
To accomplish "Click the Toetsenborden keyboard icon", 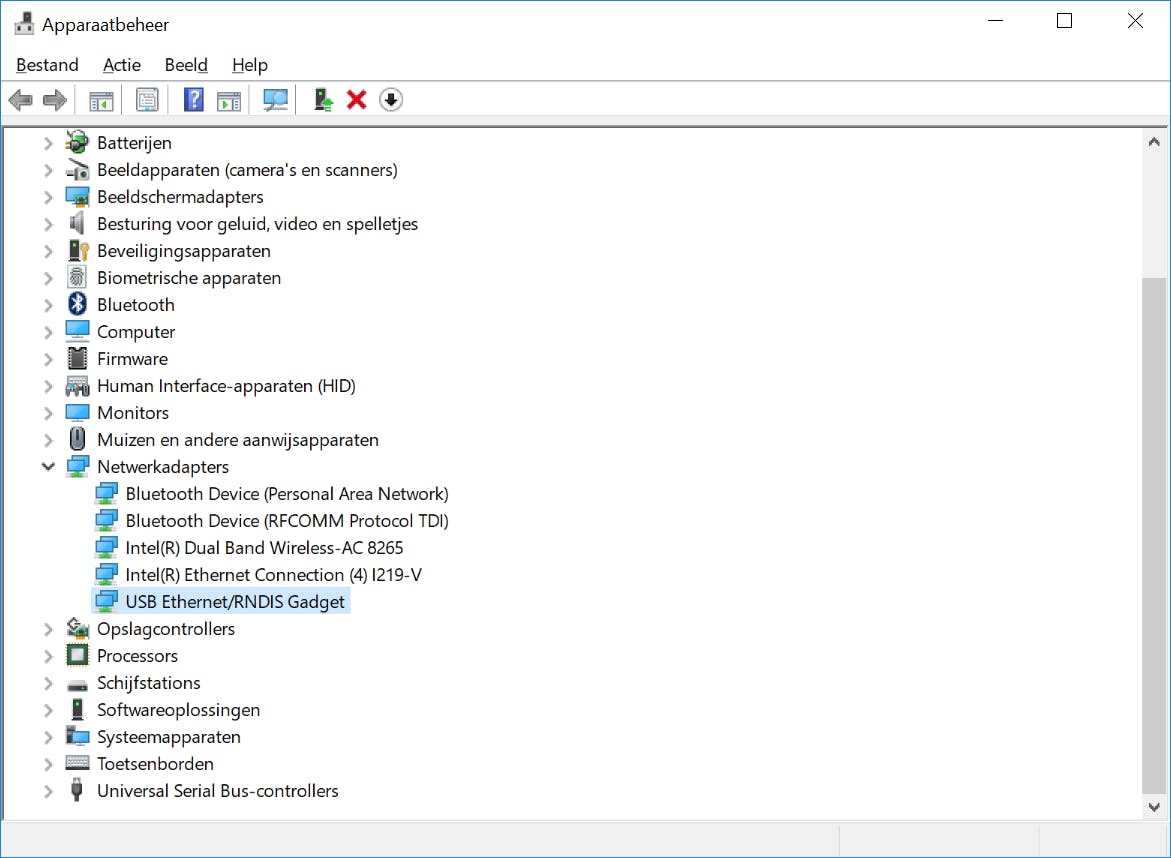I will (x=77, y=762).
